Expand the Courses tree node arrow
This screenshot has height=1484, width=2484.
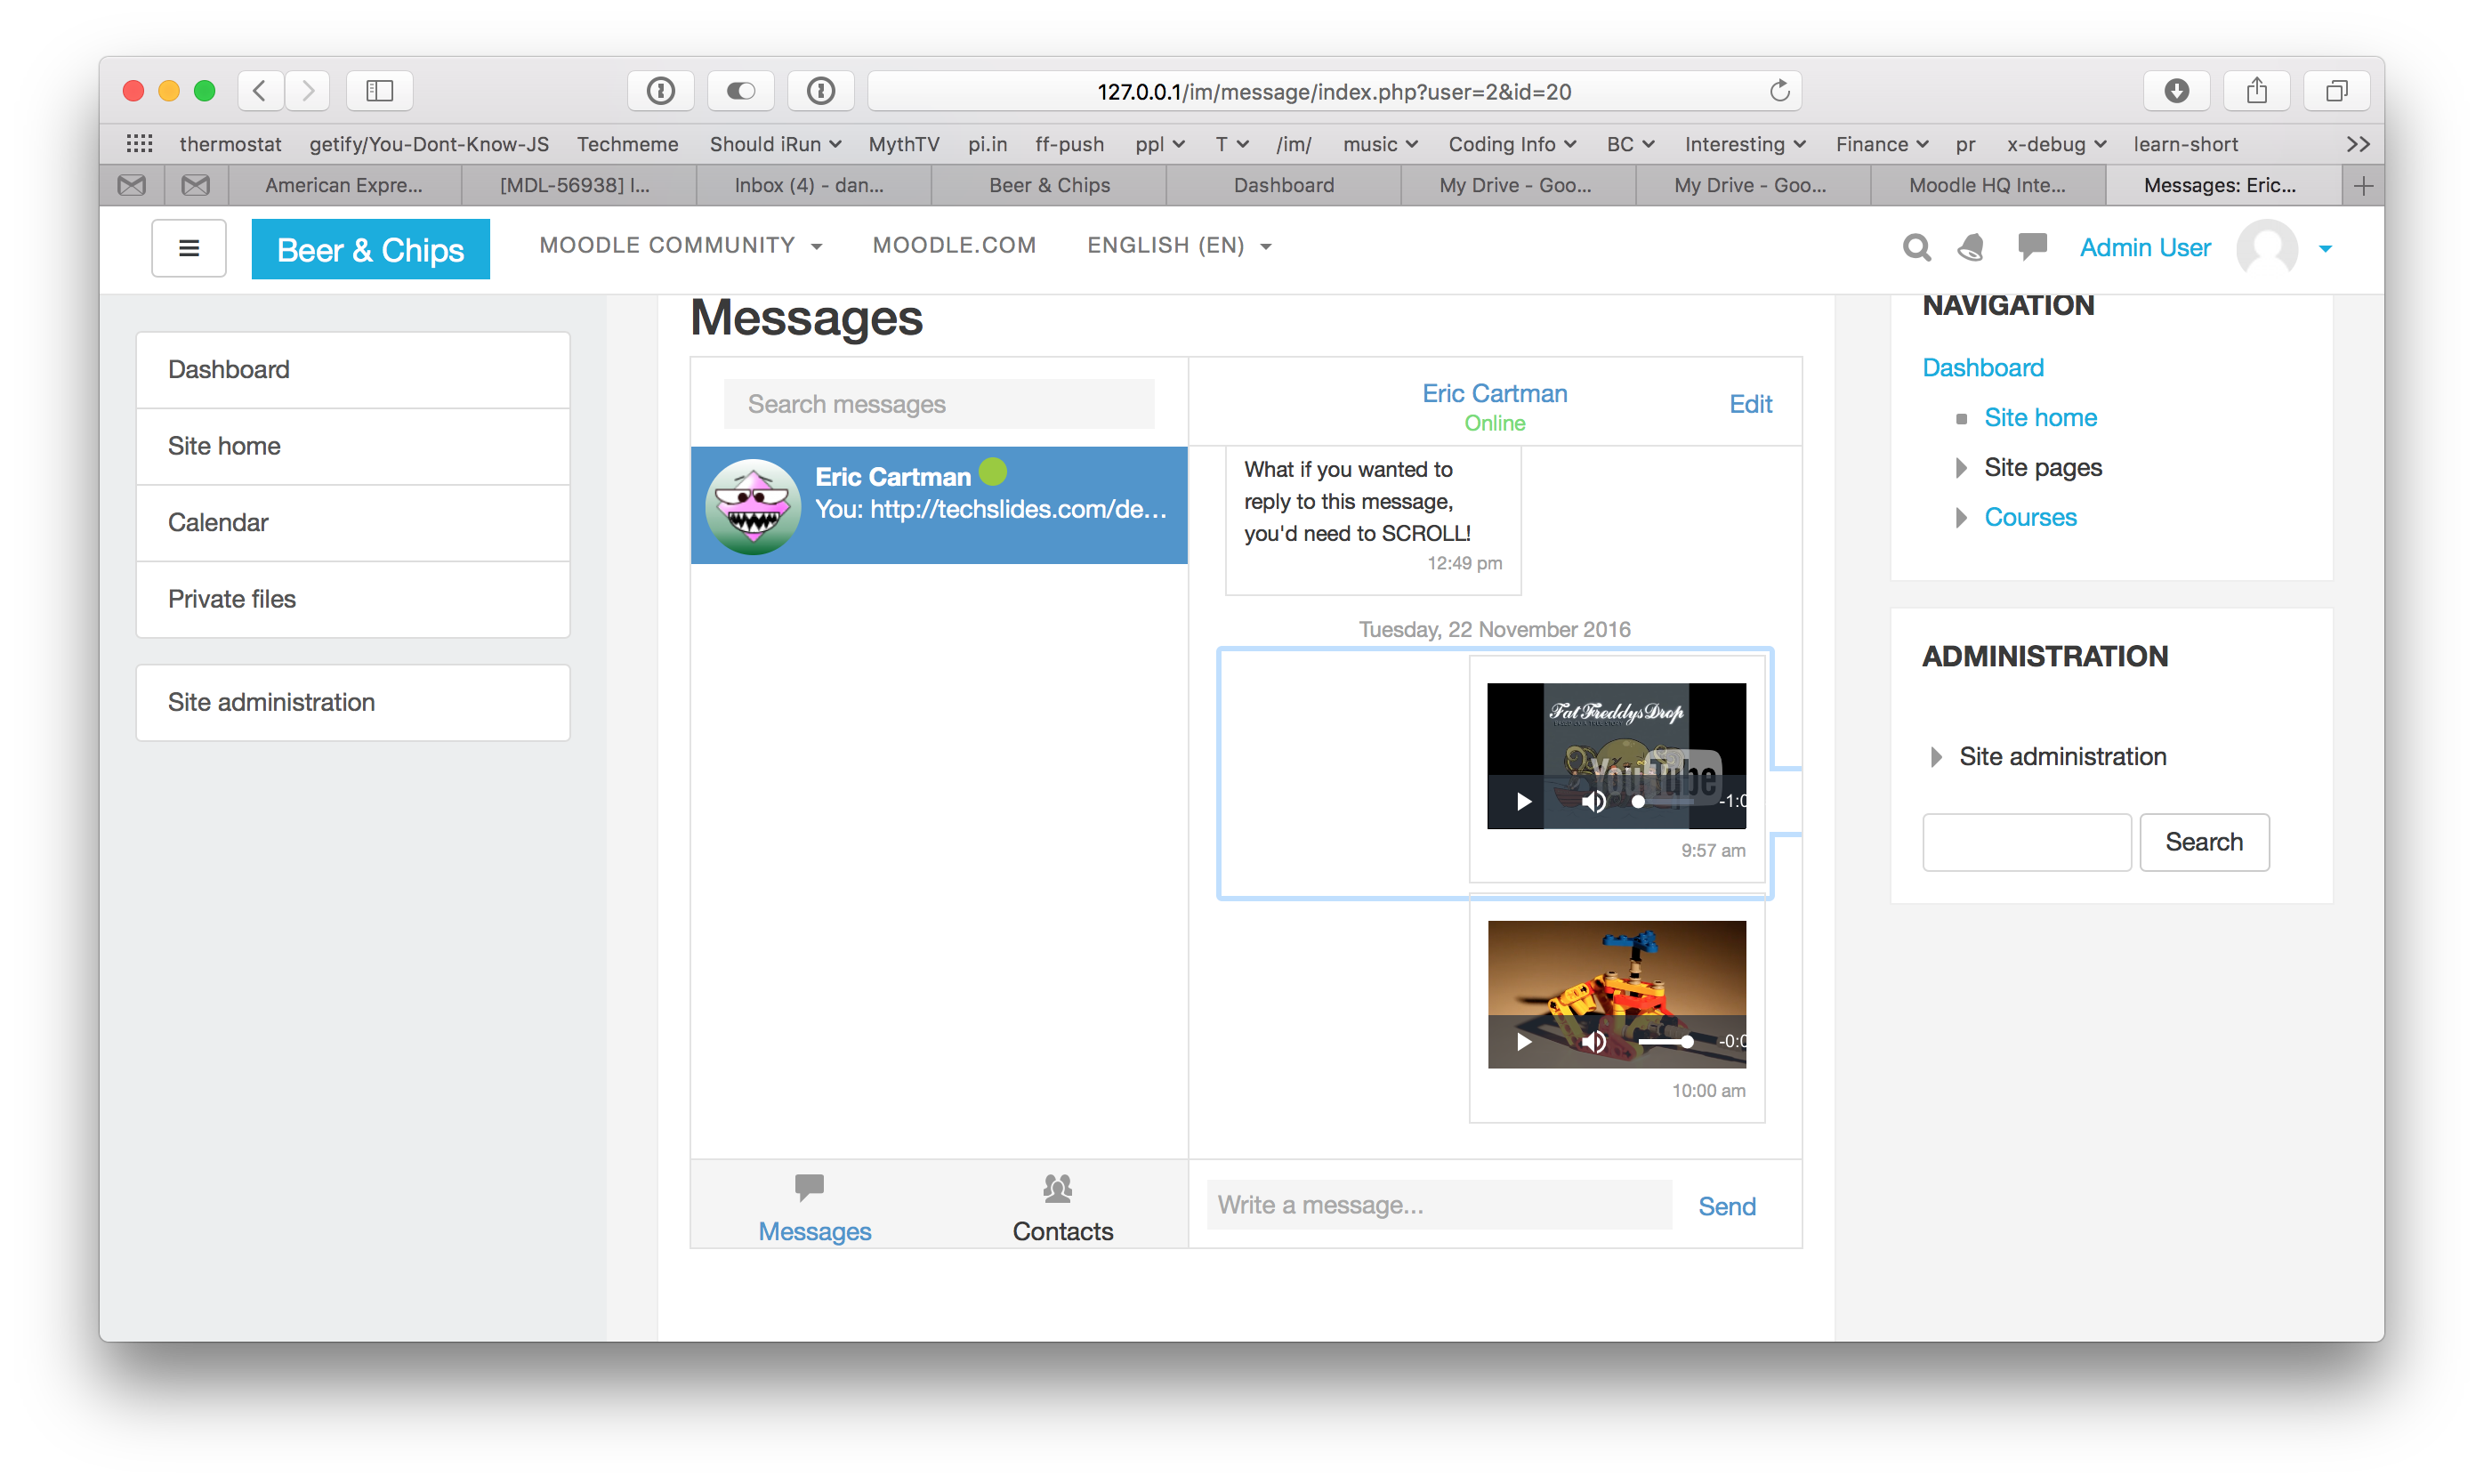tap(1961, 517)
